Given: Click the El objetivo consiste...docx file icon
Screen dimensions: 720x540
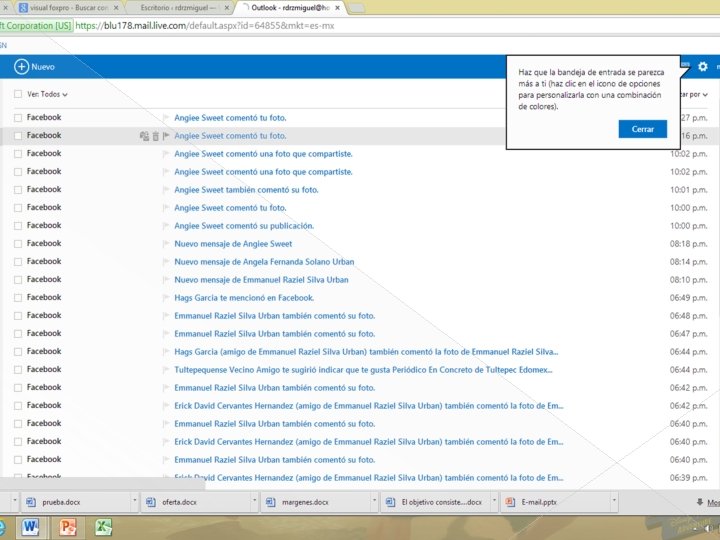Looking at the screenshot, I should [x=390, y=502].
